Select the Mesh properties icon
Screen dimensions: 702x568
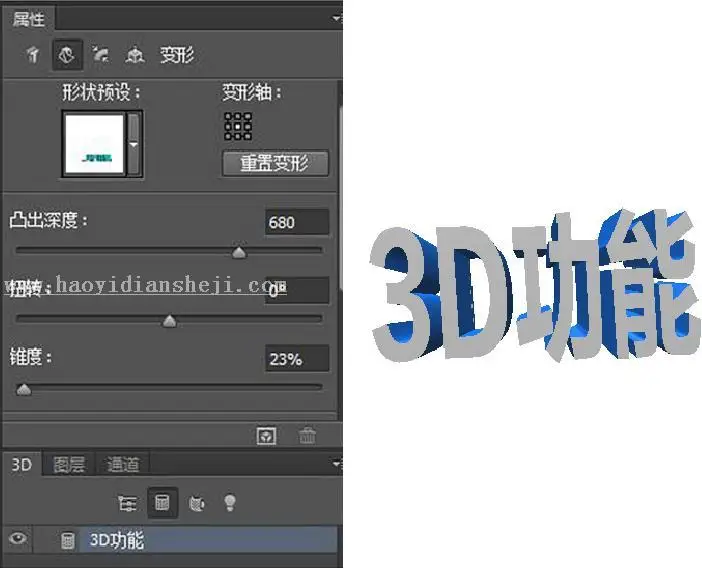pos(33,55)
